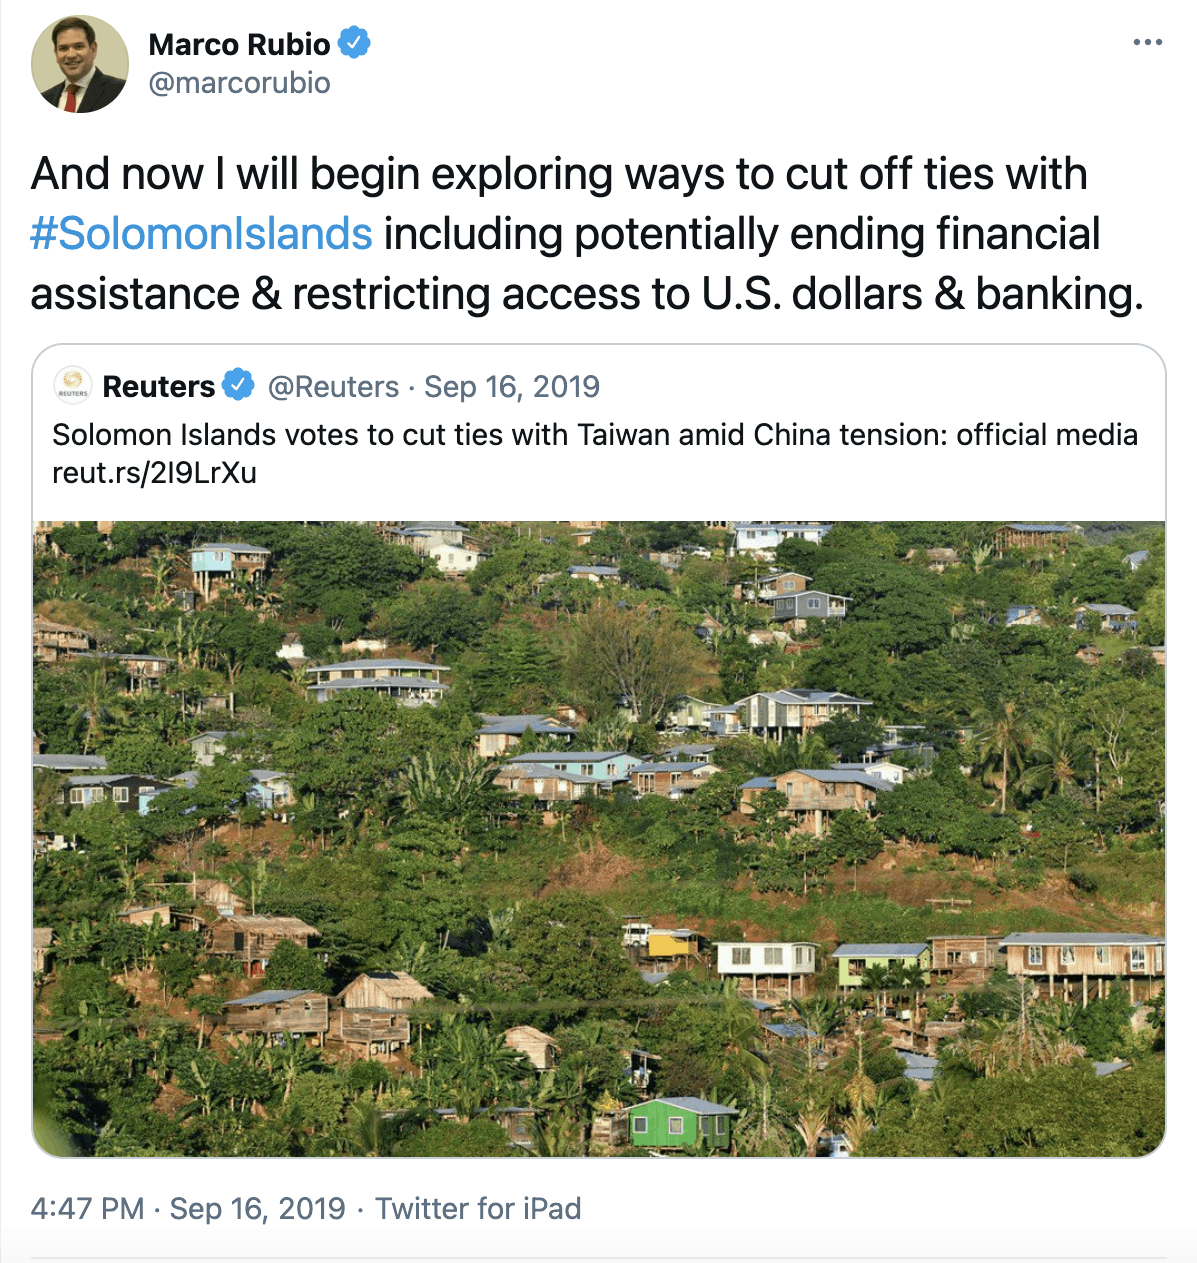Open the #SolomonIslands hashtag

click(201, 234)
